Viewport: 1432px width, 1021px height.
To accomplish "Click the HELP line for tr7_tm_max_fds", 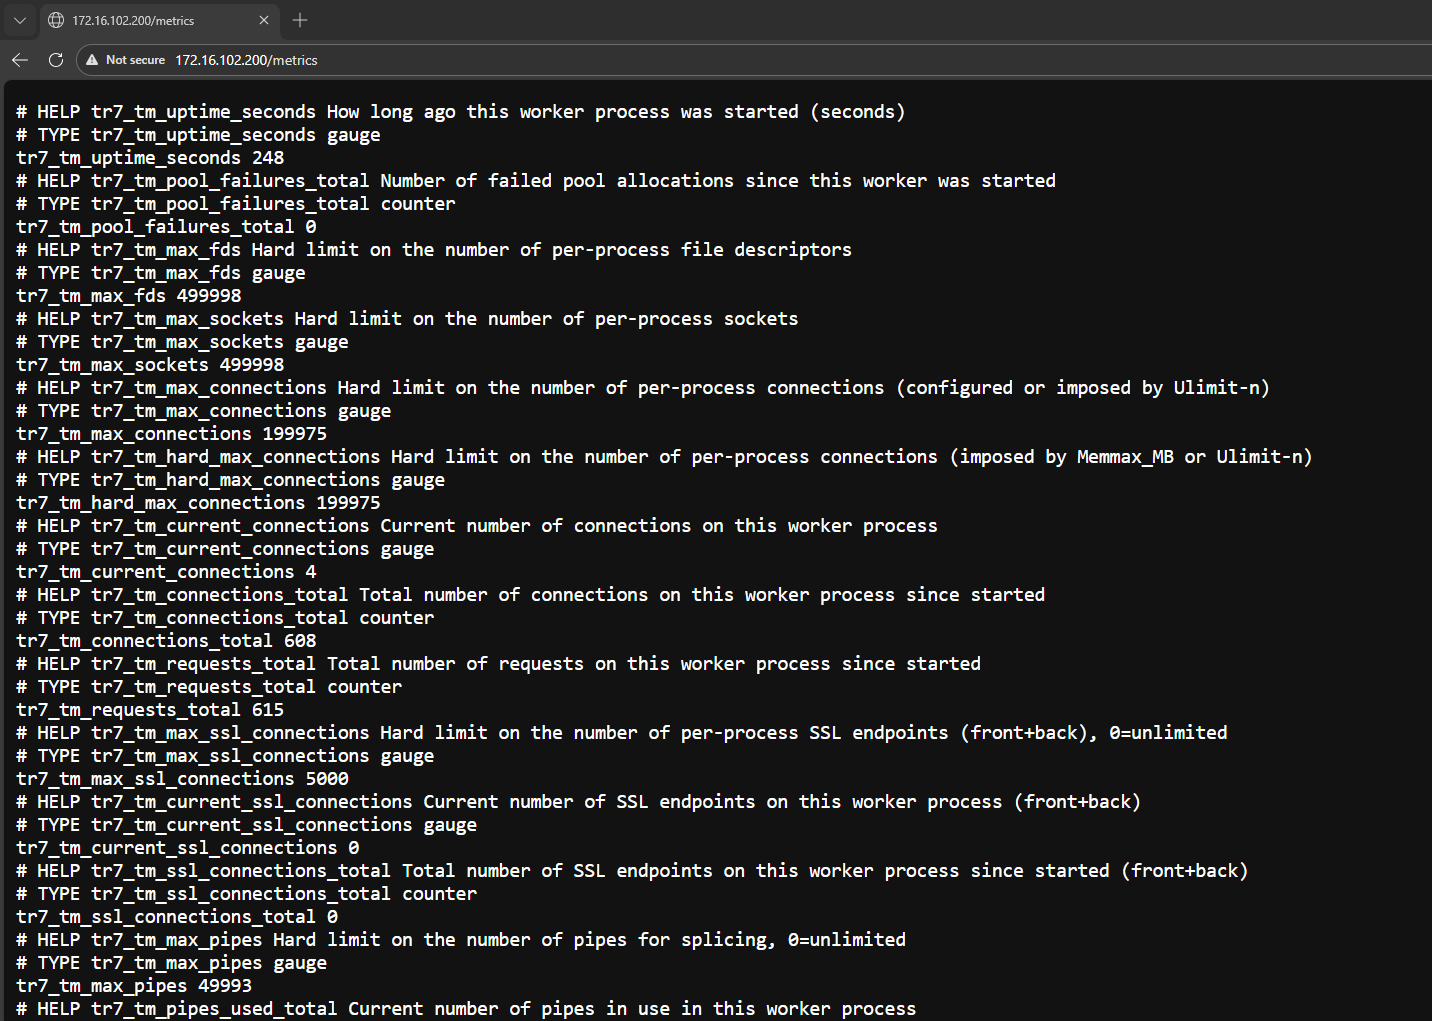I will [434, 250].
